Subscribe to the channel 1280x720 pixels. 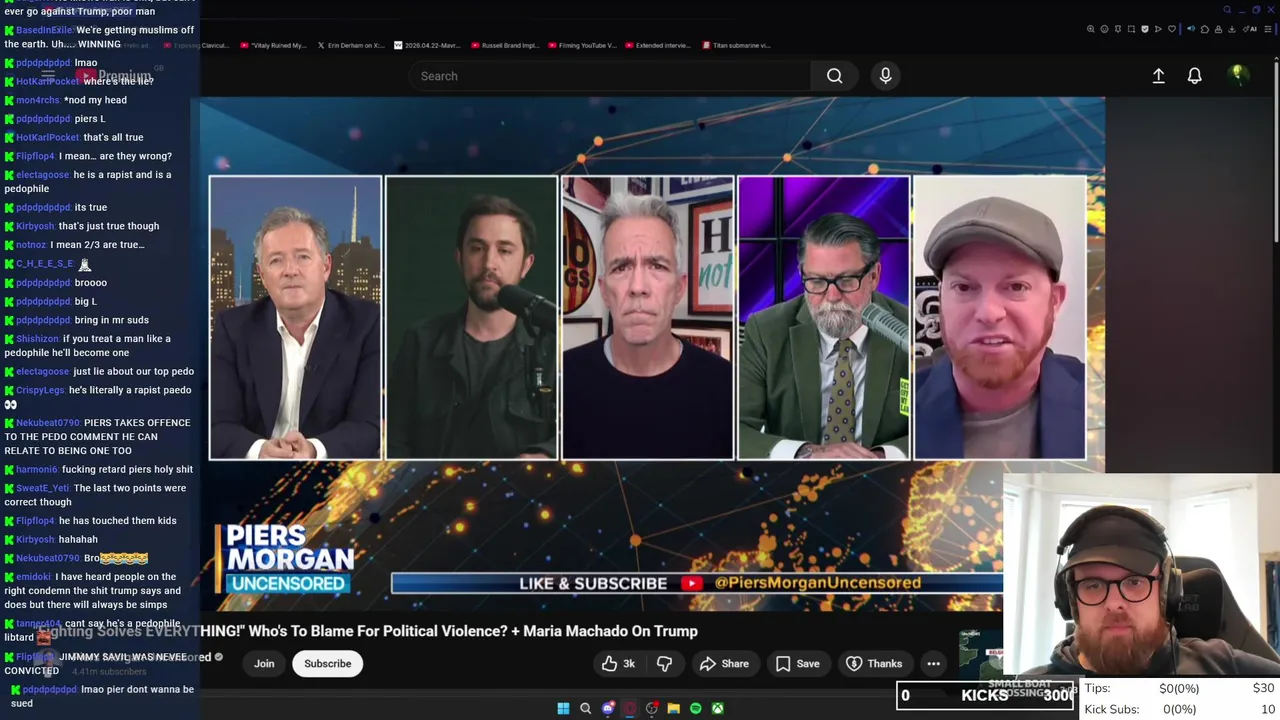pos(327,663)
